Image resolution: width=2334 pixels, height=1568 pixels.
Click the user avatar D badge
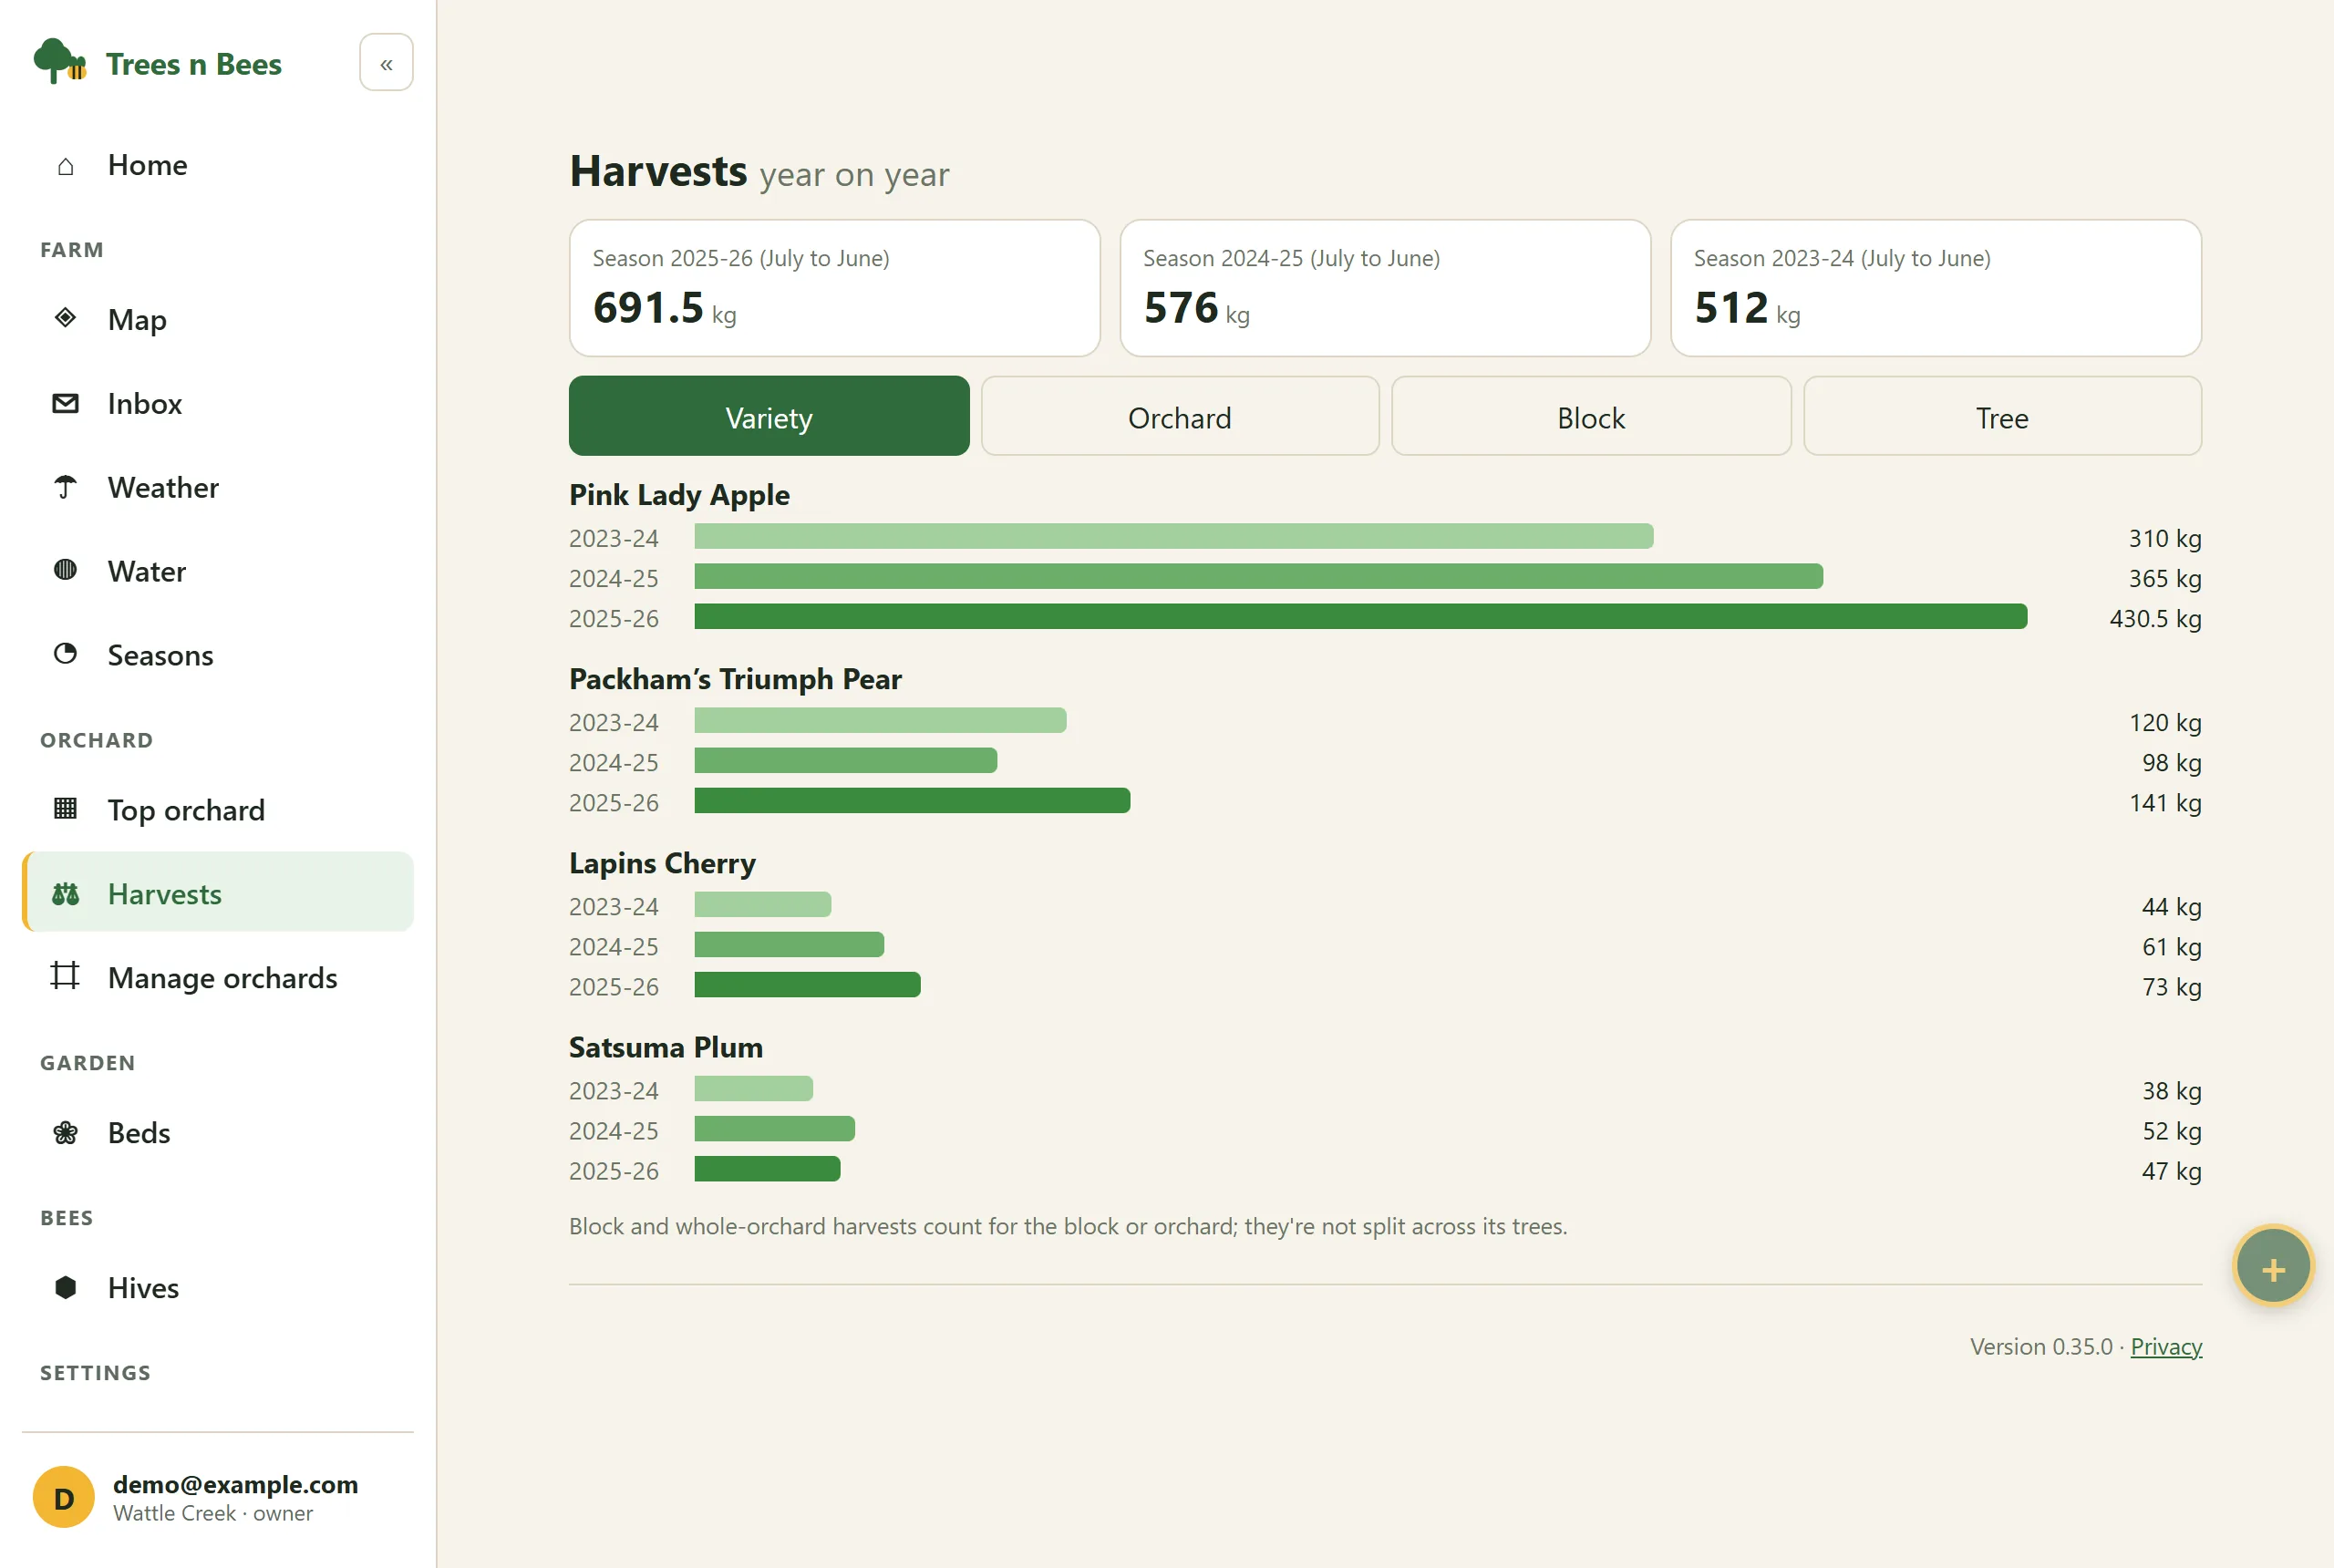(x=64, y=1497)
